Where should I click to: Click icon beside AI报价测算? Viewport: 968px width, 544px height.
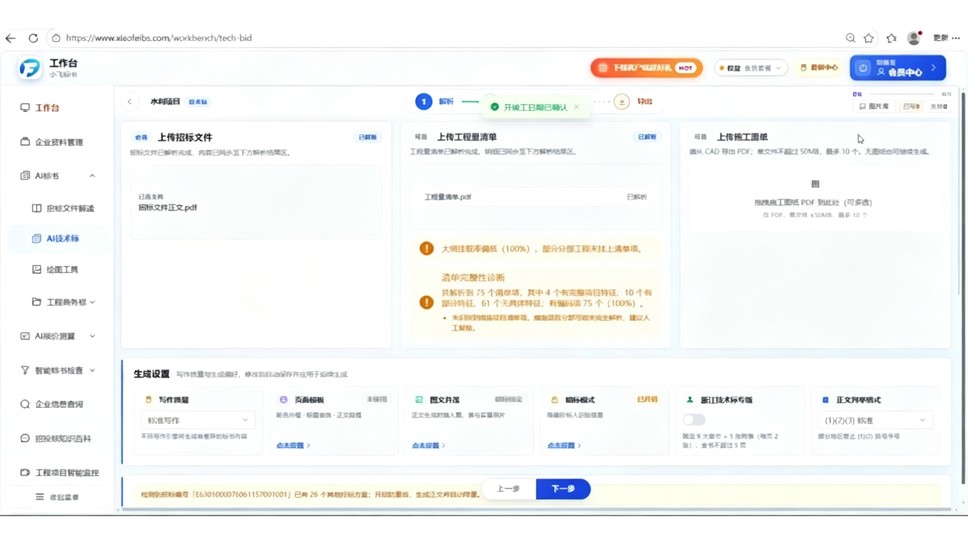pos(25,336)
